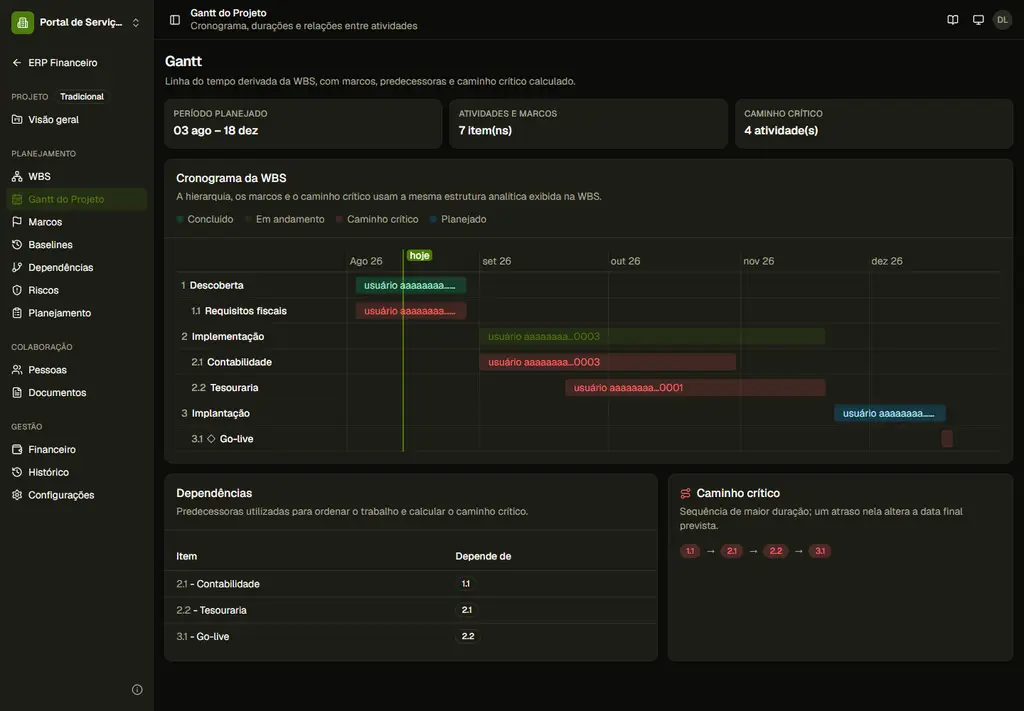Open the Pessoas page link
The width and height of the screenshot is (1024, 711).
76,370
